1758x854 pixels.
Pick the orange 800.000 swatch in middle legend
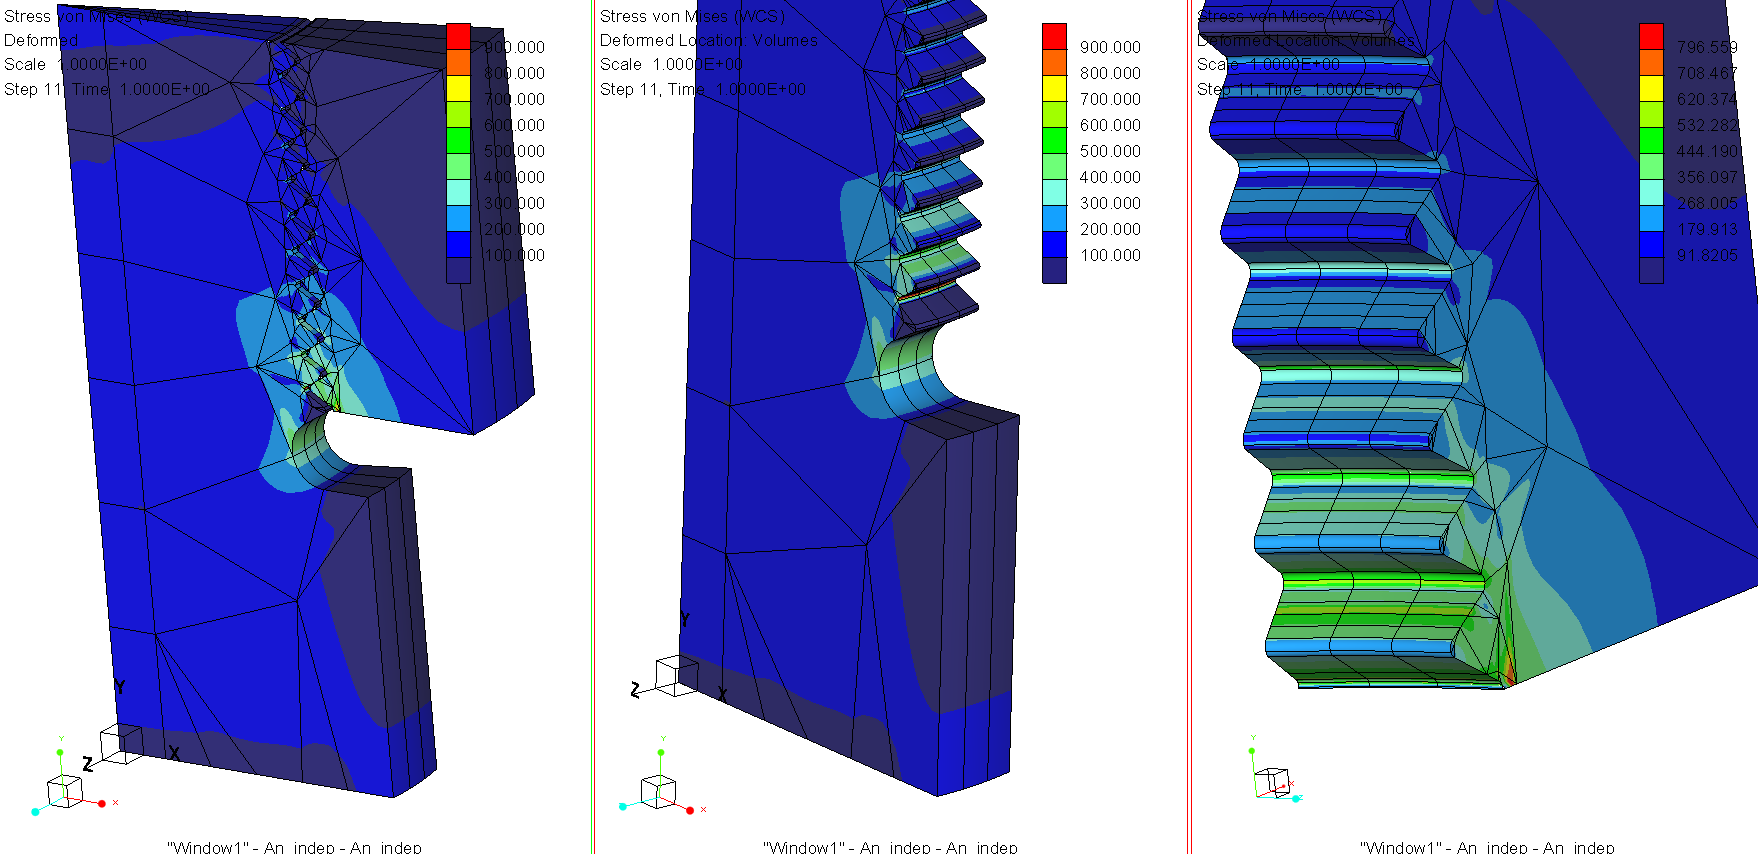point(1054,62)
